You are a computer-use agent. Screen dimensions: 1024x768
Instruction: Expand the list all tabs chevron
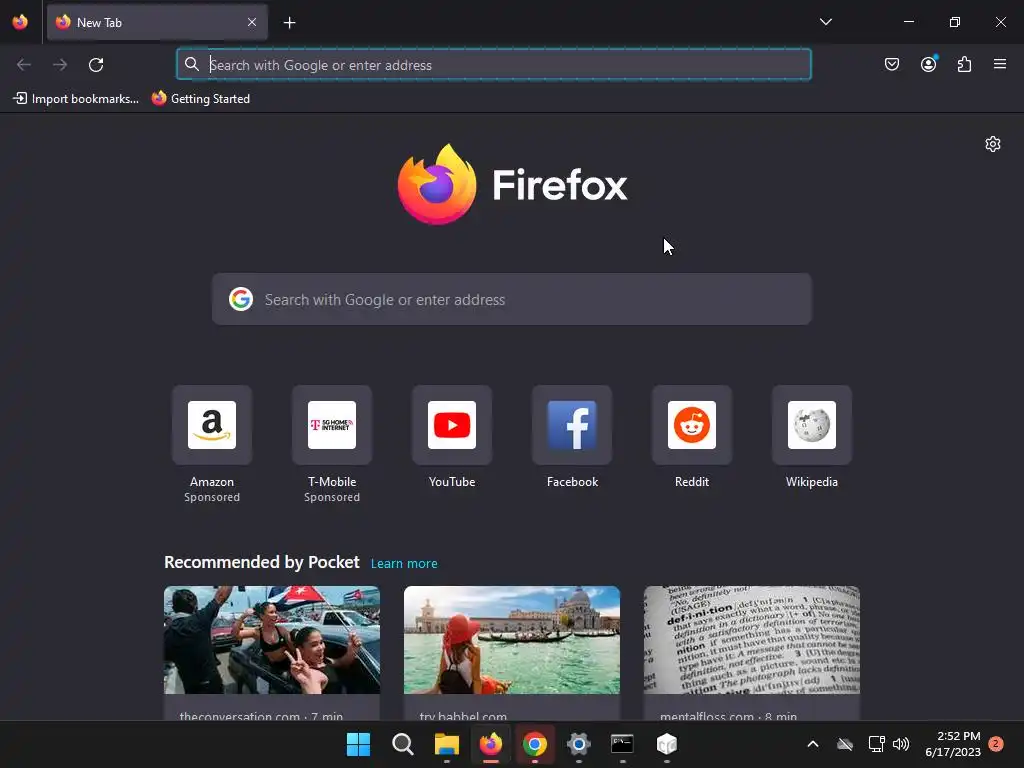click(x=825, y=22)
